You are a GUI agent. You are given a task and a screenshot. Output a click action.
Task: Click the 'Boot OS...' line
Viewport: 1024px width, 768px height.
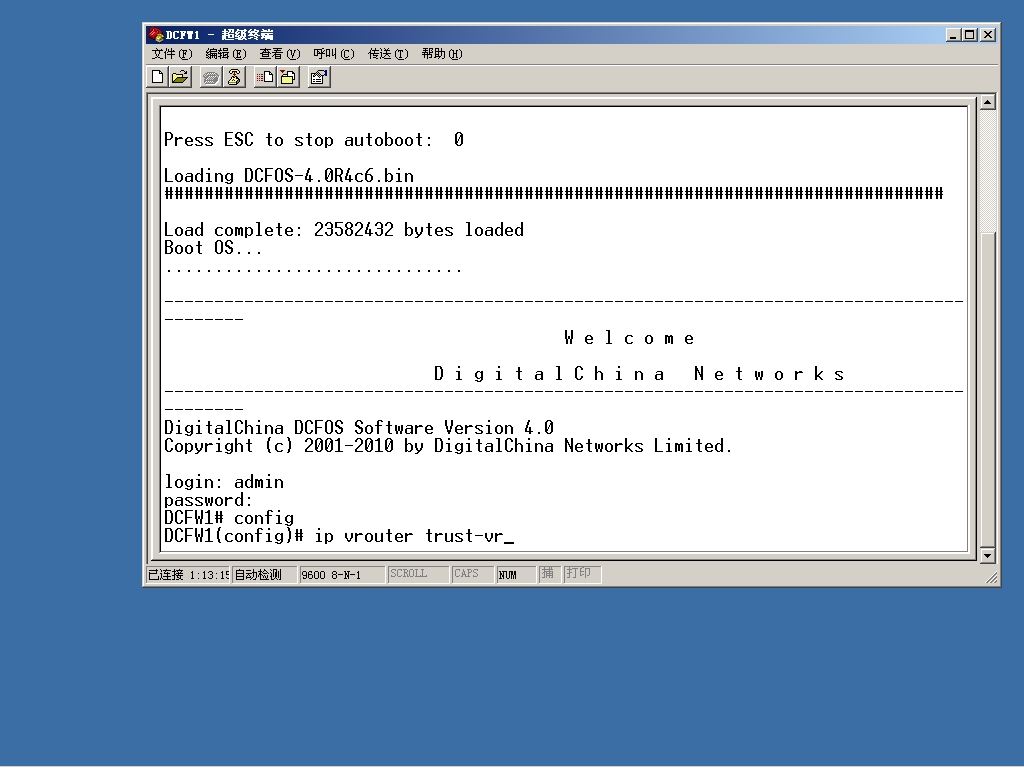click(213, 248)
